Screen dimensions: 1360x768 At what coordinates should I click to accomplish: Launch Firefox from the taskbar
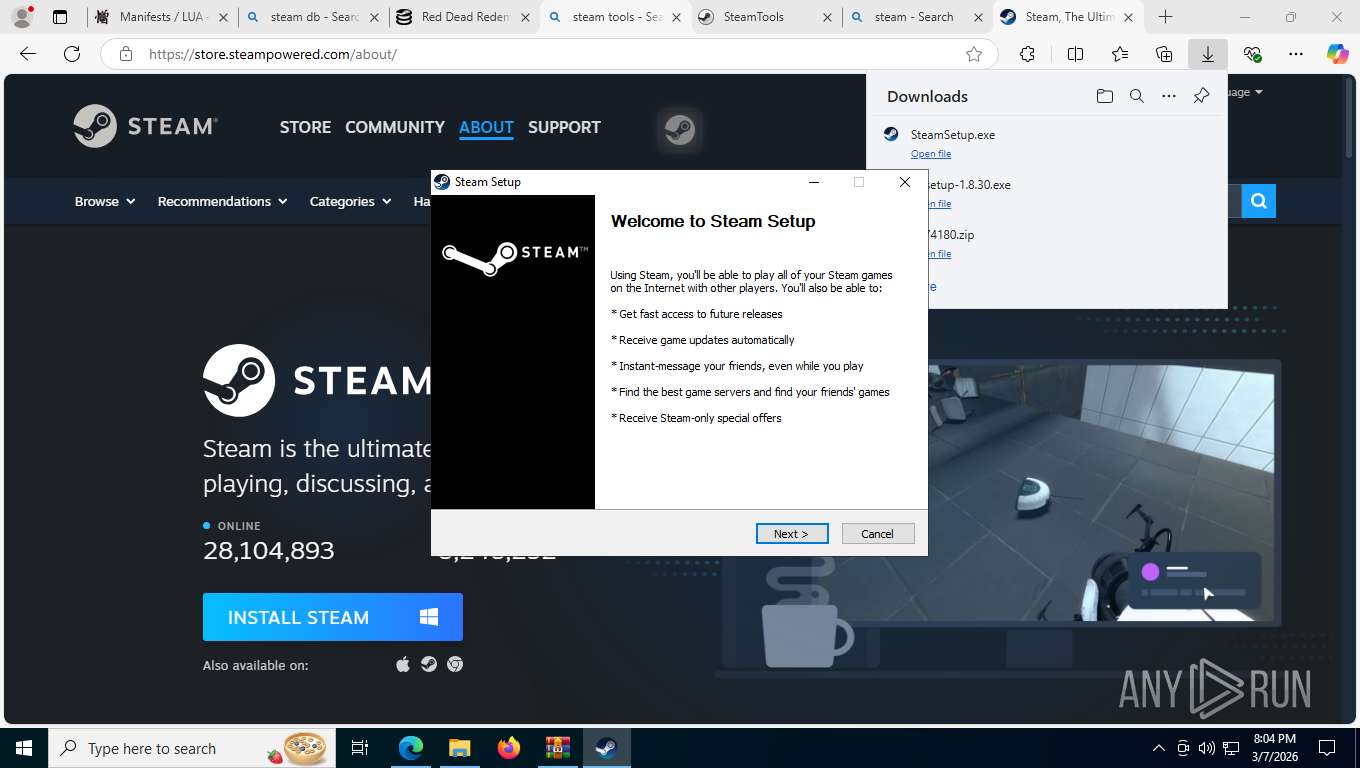point(508,748)
